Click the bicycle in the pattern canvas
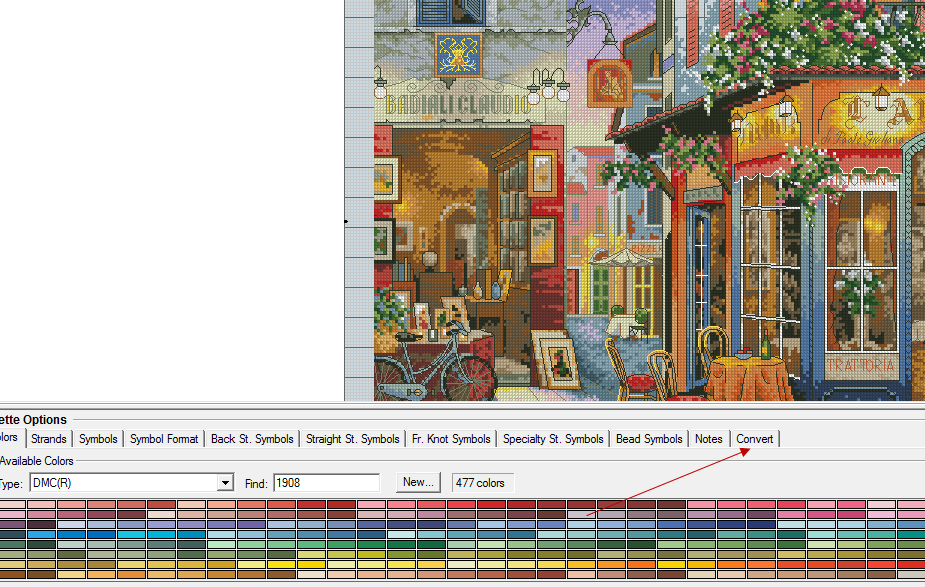This screenshot has height=587, width=925. click(x=435, y=361)
